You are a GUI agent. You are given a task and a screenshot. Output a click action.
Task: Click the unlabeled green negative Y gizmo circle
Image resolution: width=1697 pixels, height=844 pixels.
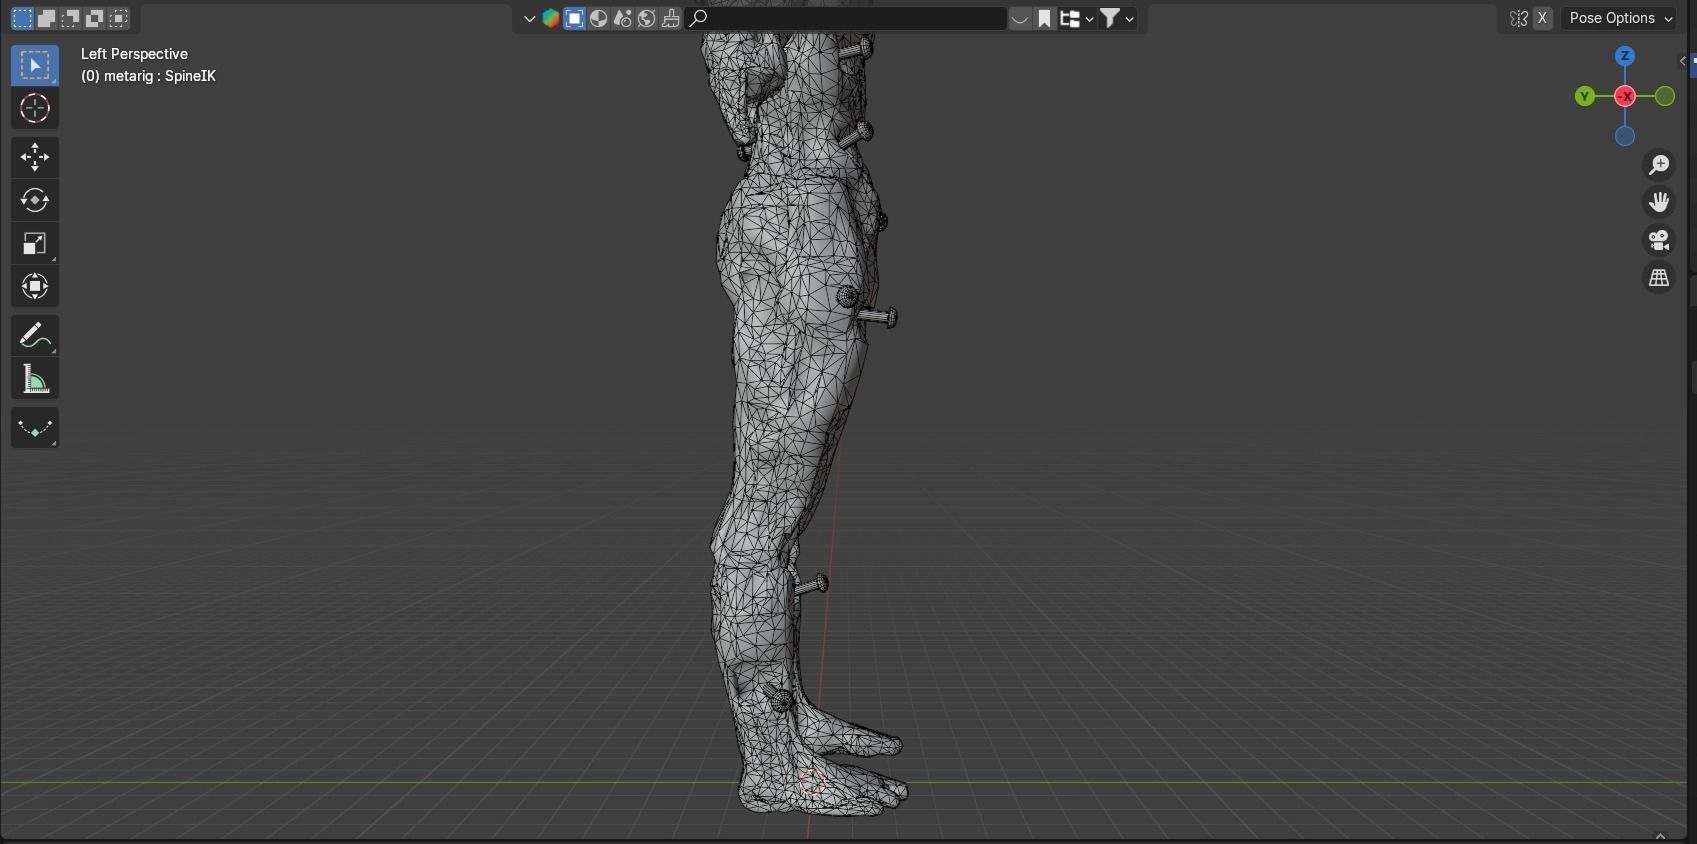[x=1665, y=96]
